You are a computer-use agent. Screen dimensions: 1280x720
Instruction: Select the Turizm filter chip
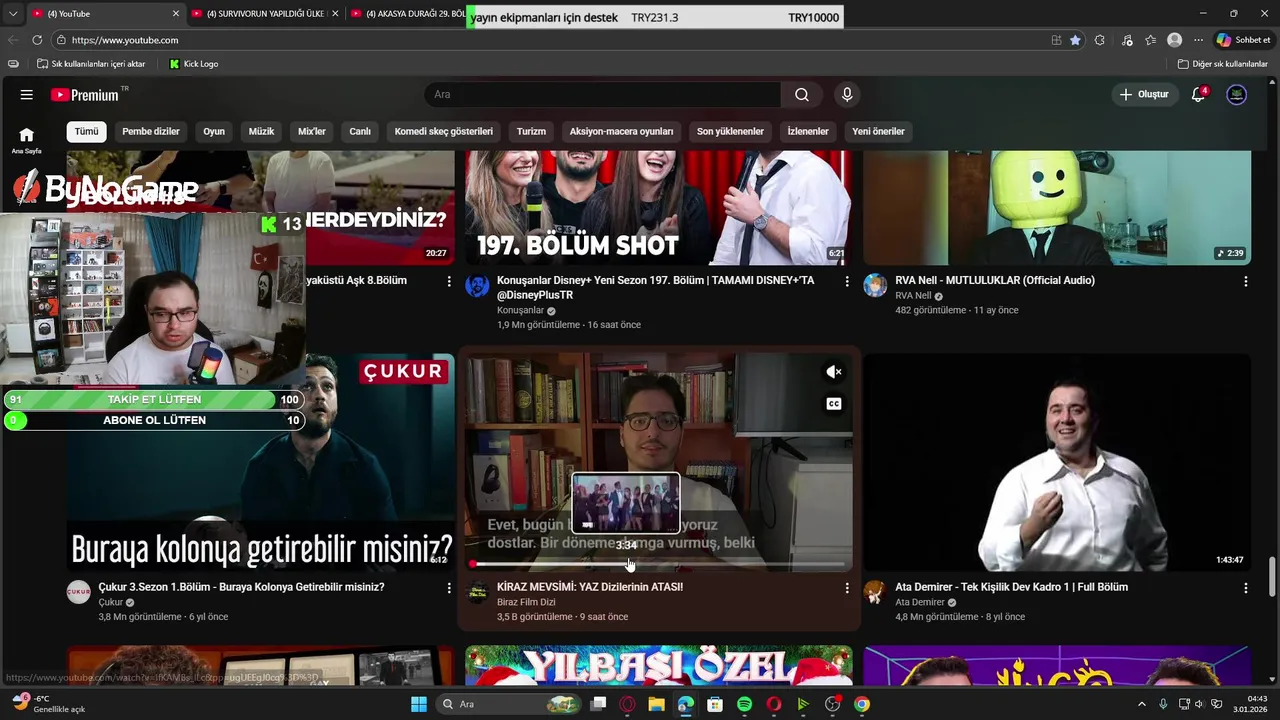click(x=531, y=131)
